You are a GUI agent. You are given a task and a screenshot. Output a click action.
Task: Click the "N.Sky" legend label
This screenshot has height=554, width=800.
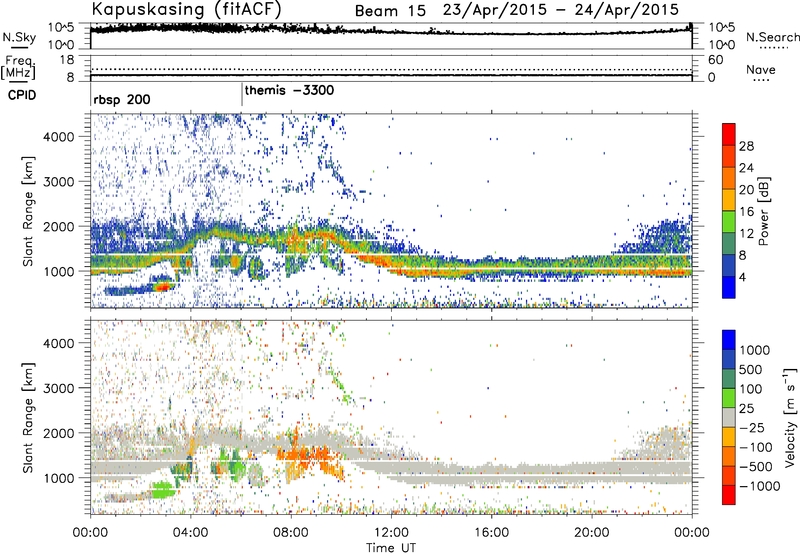19,37
